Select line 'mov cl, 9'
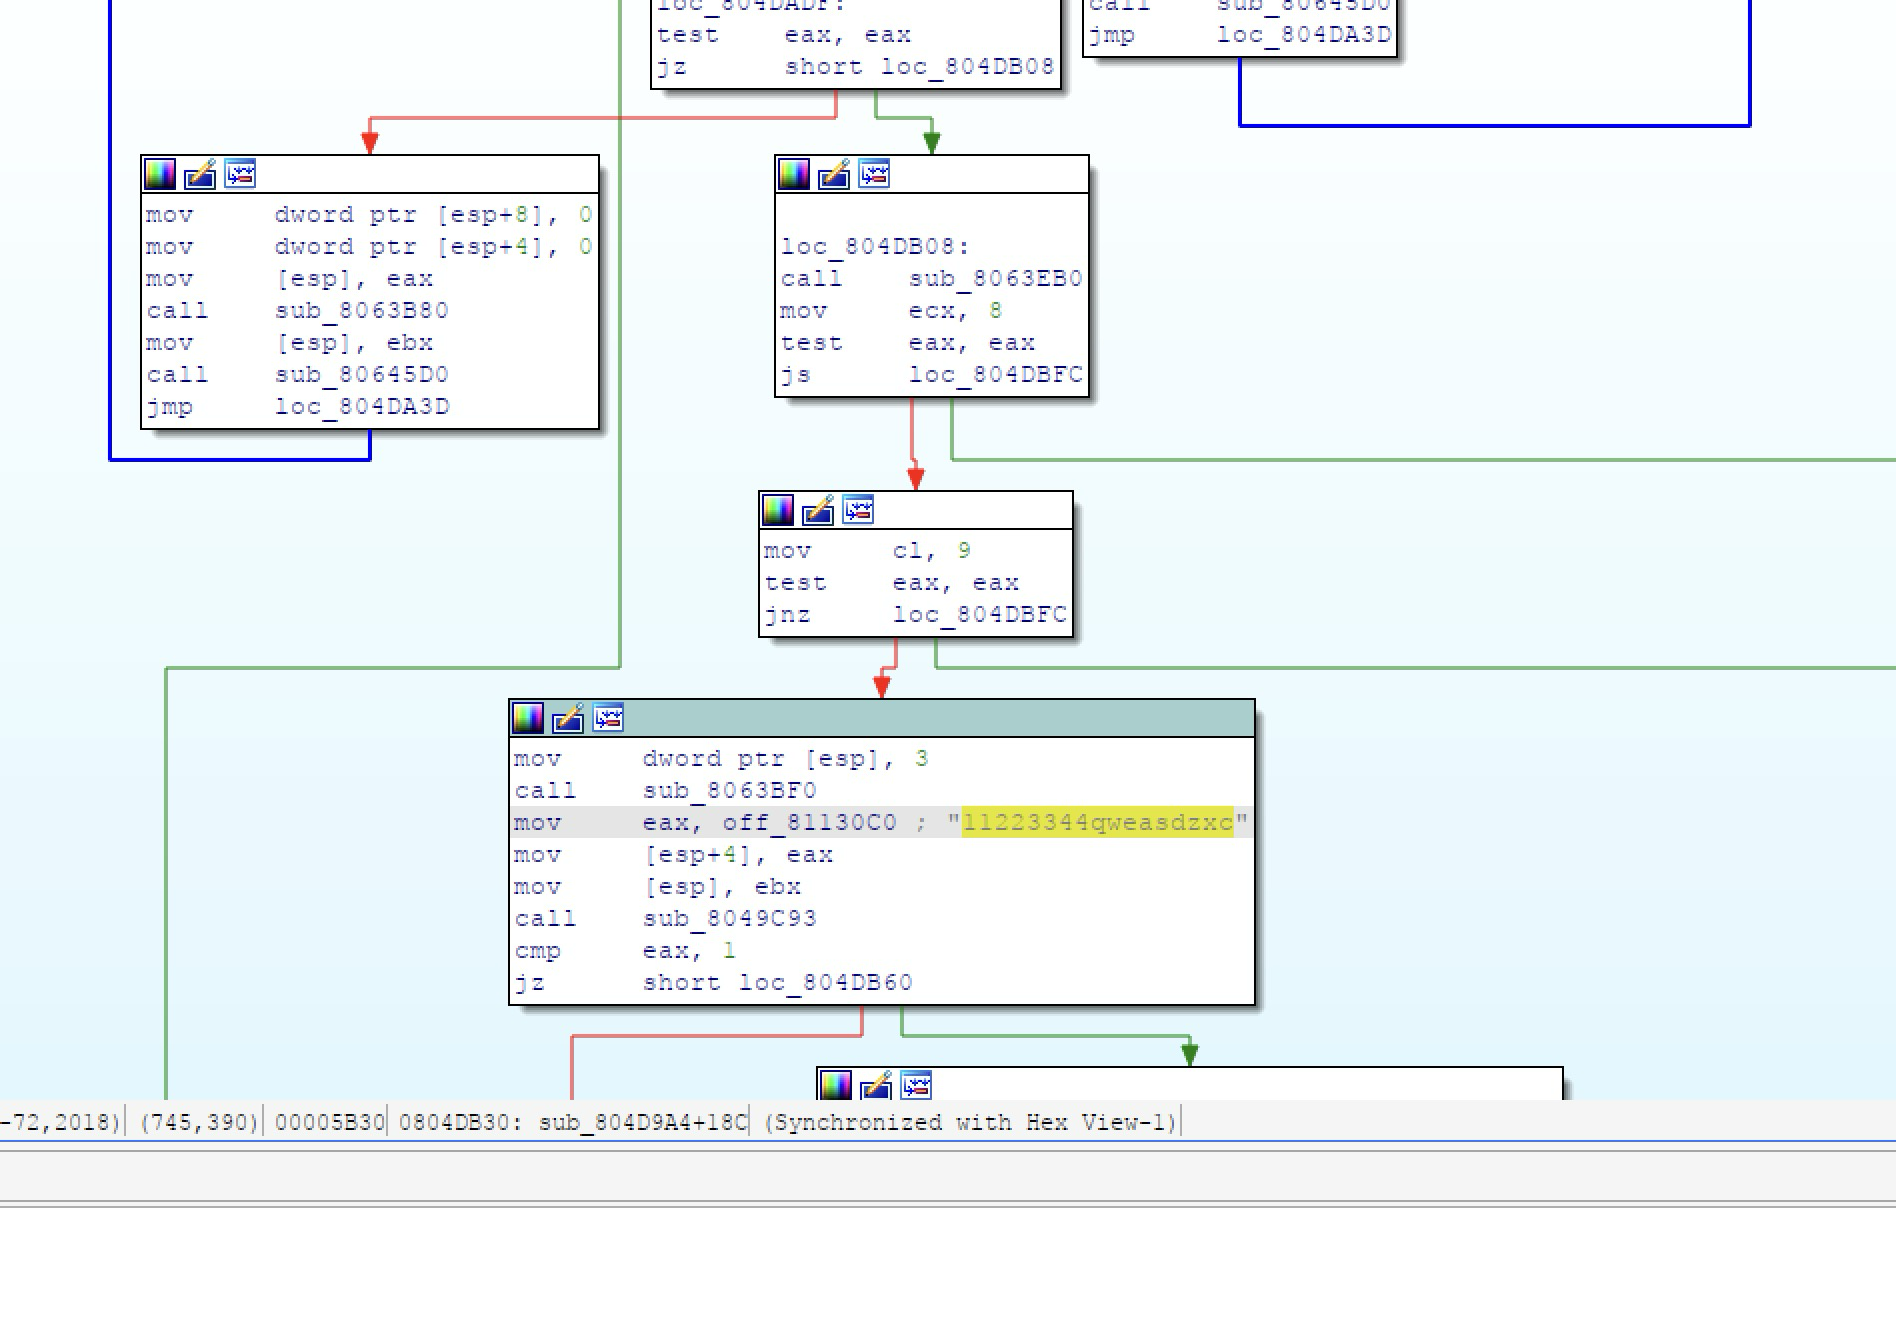Viewport: 1896px width, 1334px height. [x=867, y=551]
